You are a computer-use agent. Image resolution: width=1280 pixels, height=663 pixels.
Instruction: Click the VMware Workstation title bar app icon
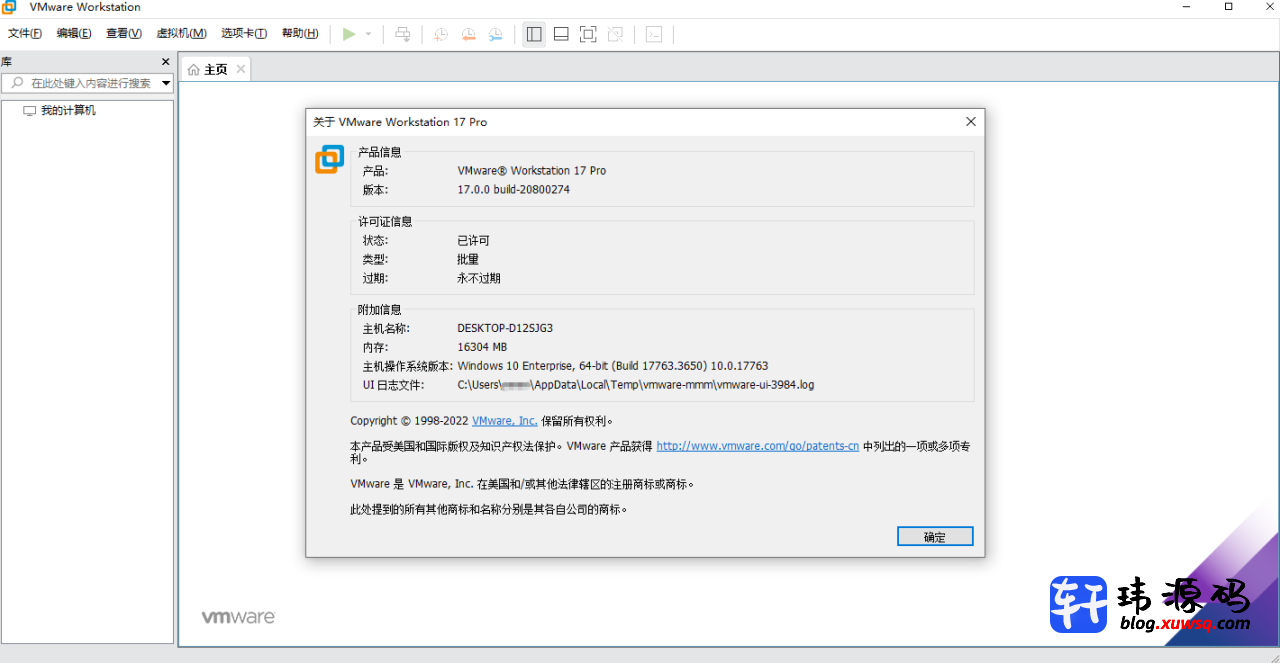tap(10, 7)
